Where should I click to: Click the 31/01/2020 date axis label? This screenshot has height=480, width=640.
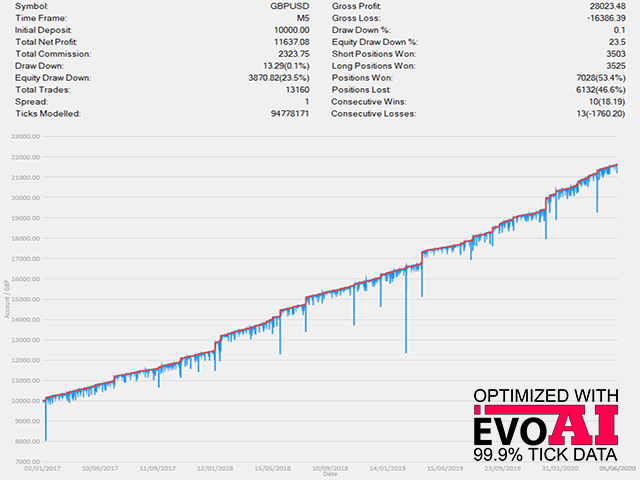click(x=560, y=468)
